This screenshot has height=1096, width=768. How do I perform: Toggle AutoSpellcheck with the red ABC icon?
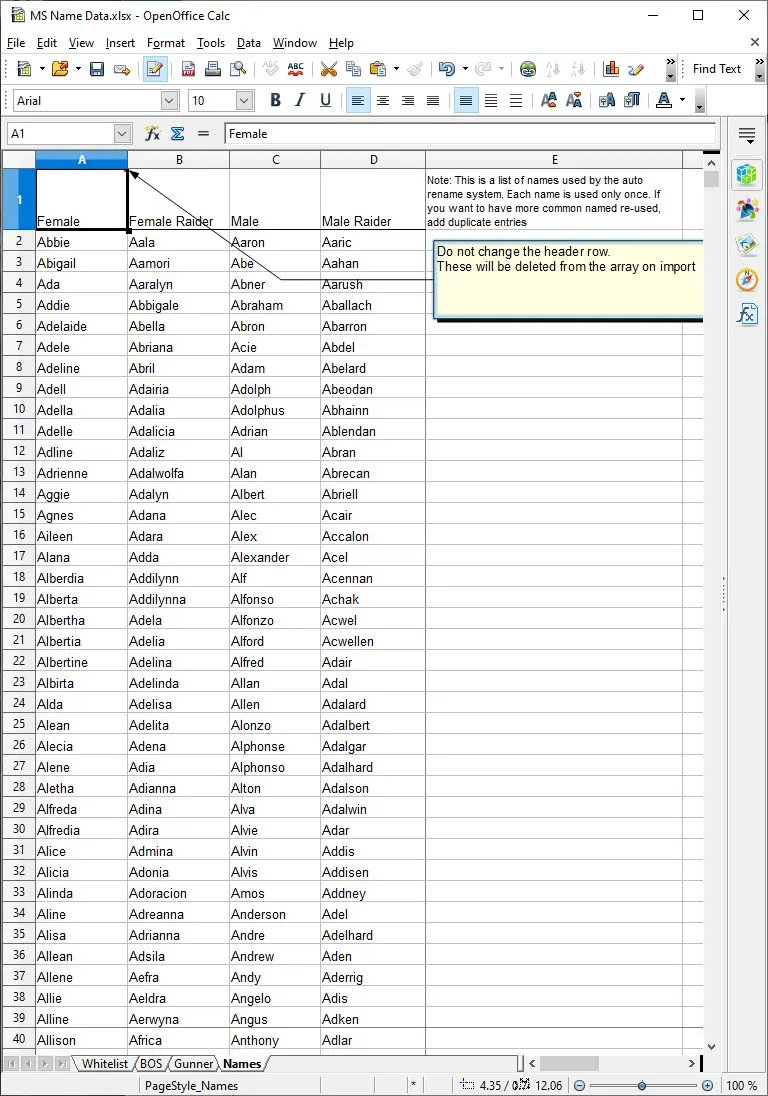point(296,68)
